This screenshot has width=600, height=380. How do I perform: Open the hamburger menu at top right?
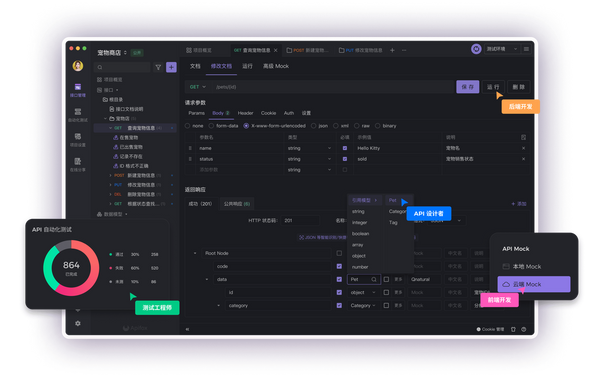[527, 49]
